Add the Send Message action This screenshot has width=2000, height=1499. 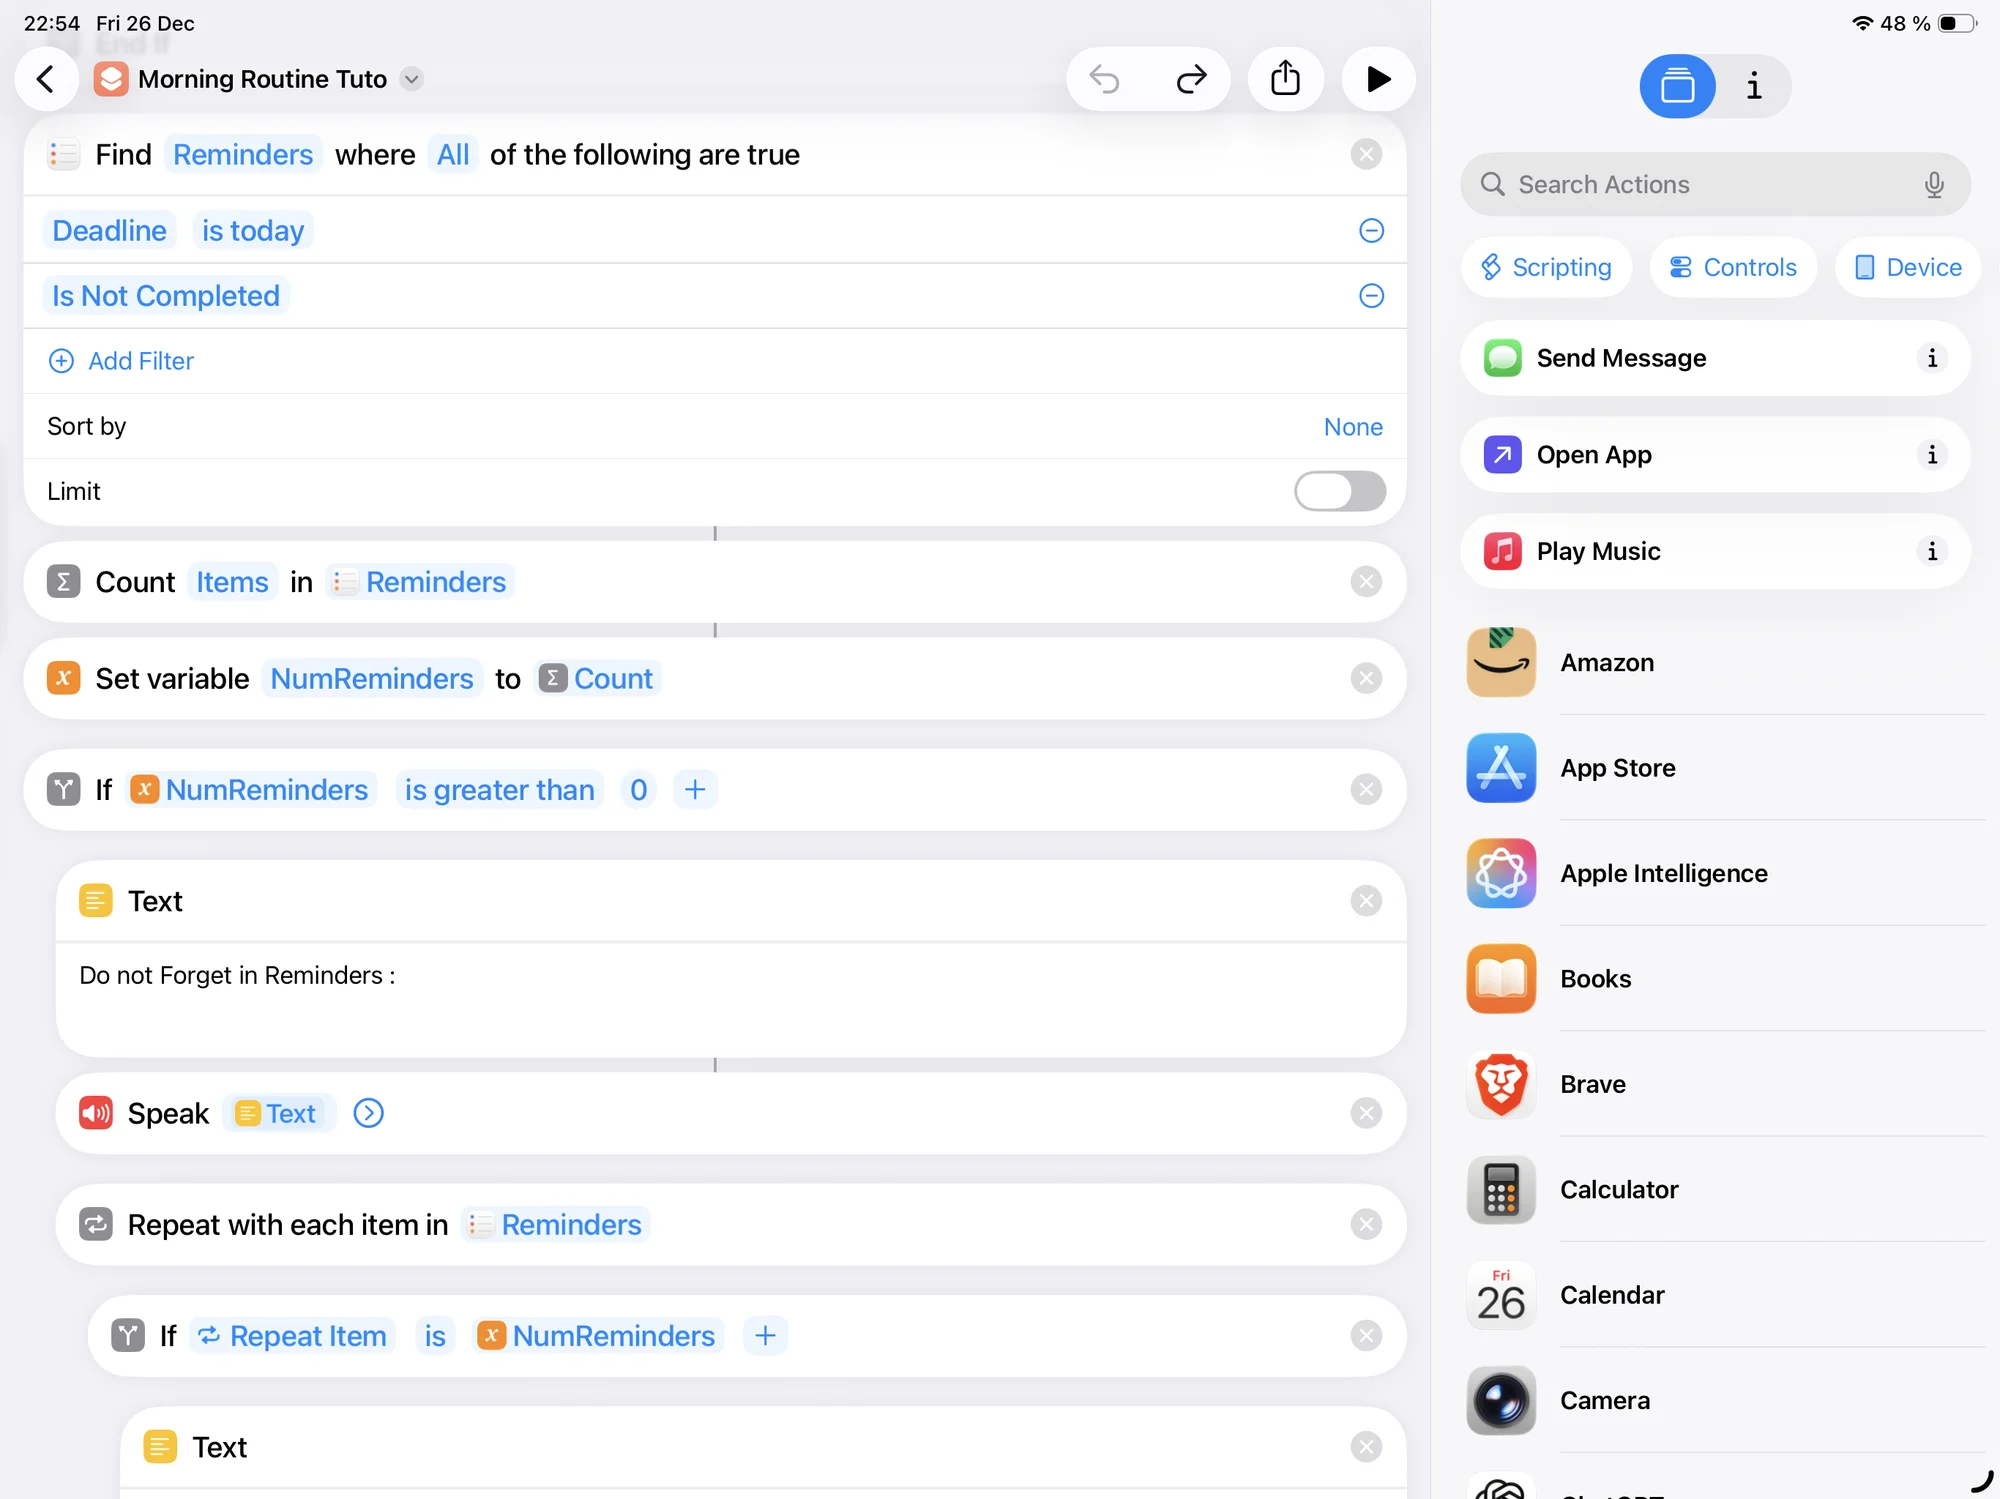(1620, 358)
